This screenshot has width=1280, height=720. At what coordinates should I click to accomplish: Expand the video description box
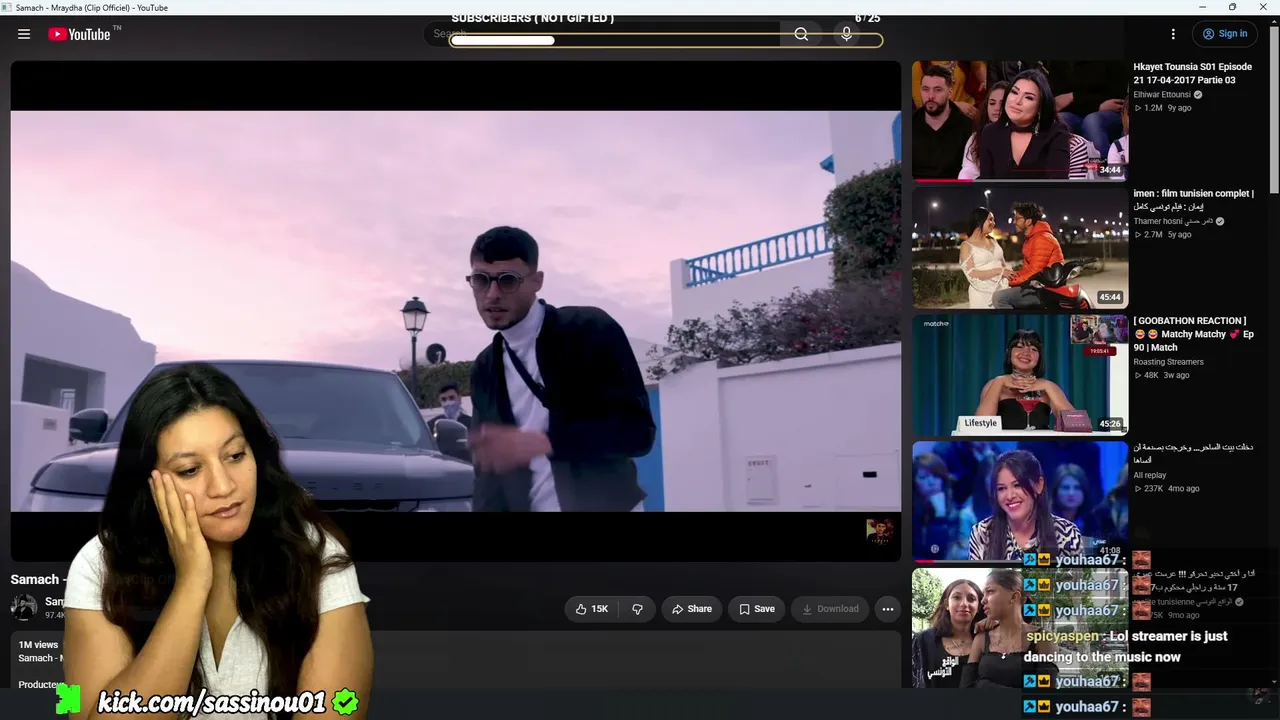[456, 660]
